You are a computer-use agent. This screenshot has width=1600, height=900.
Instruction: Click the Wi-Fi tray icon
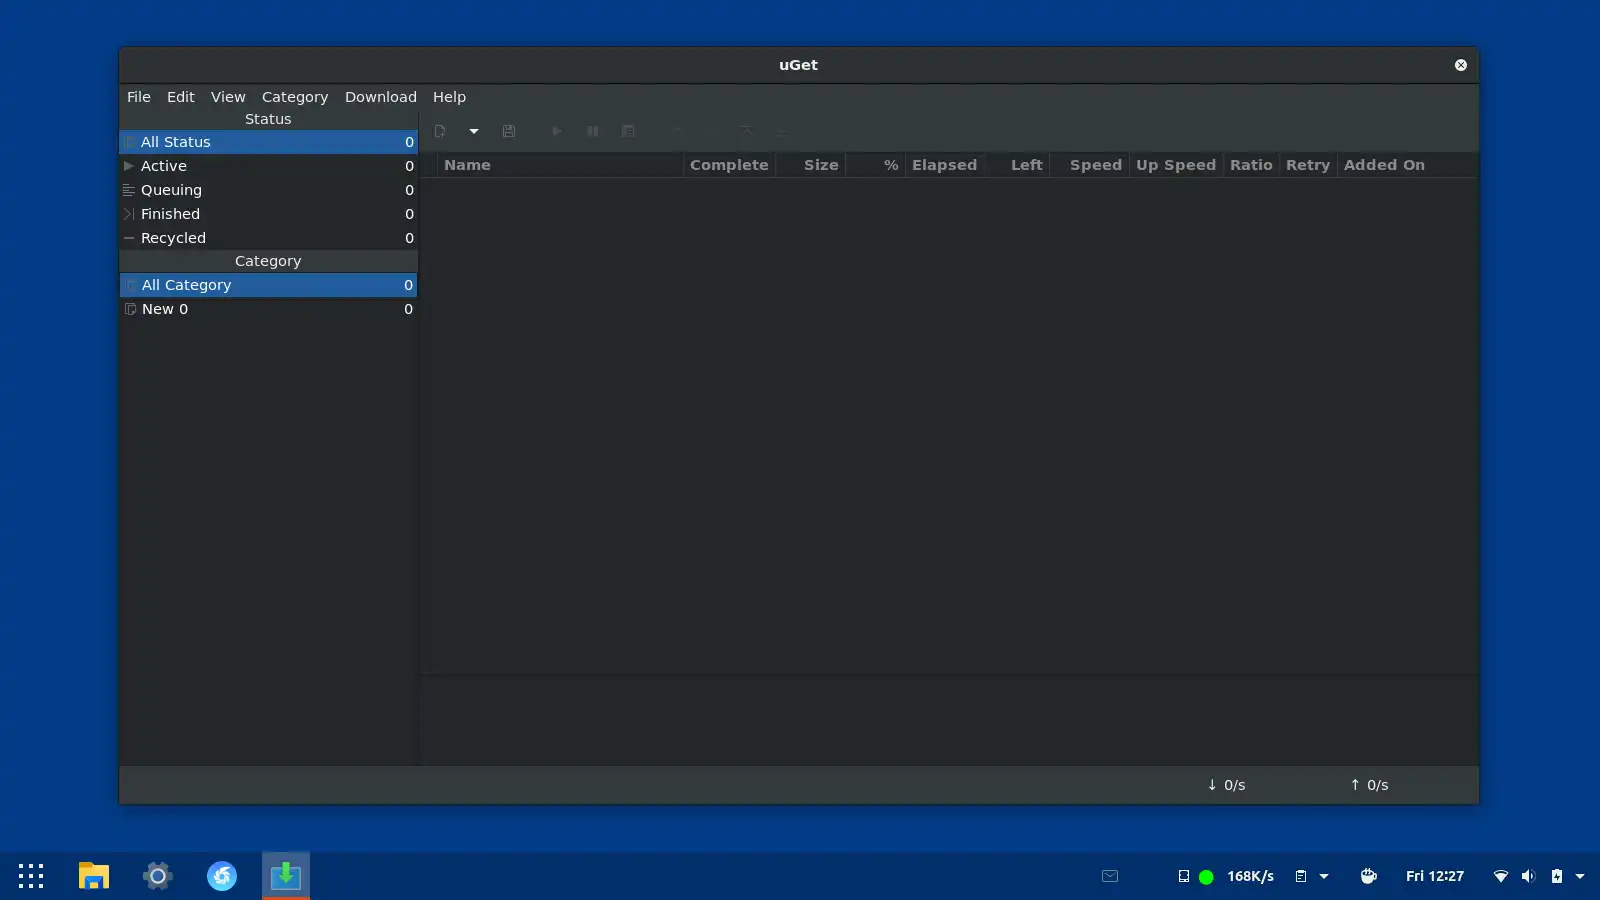point(1501,876)
